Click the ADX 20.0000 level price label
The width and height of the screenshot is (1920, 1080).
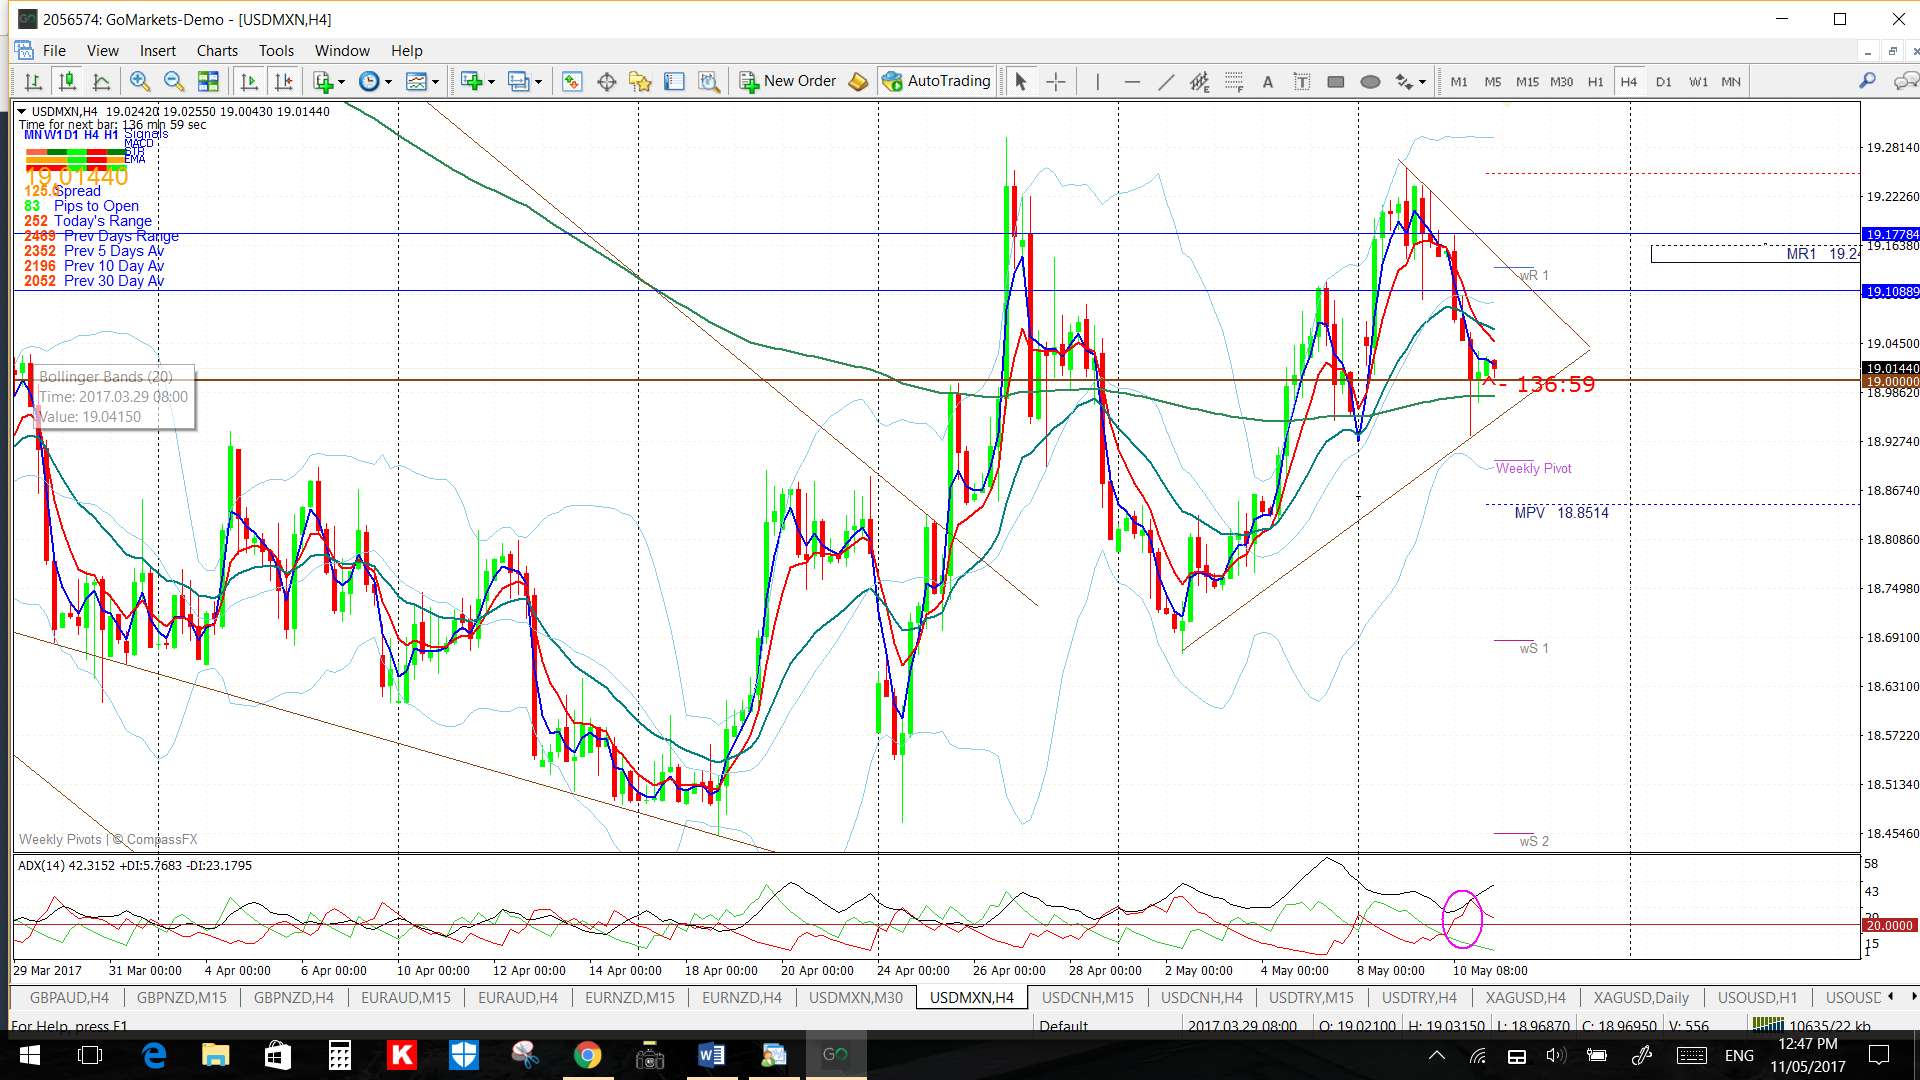point(1889,926)
